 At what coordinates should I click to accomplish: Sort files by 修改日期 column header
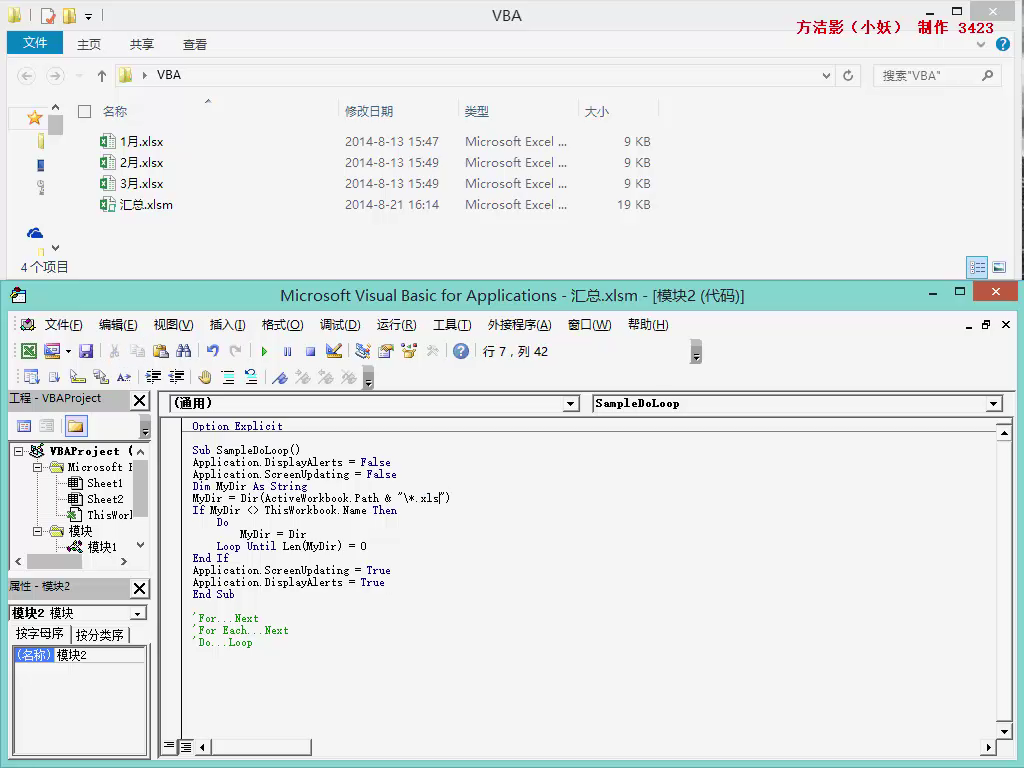click(x=369, y=112)
